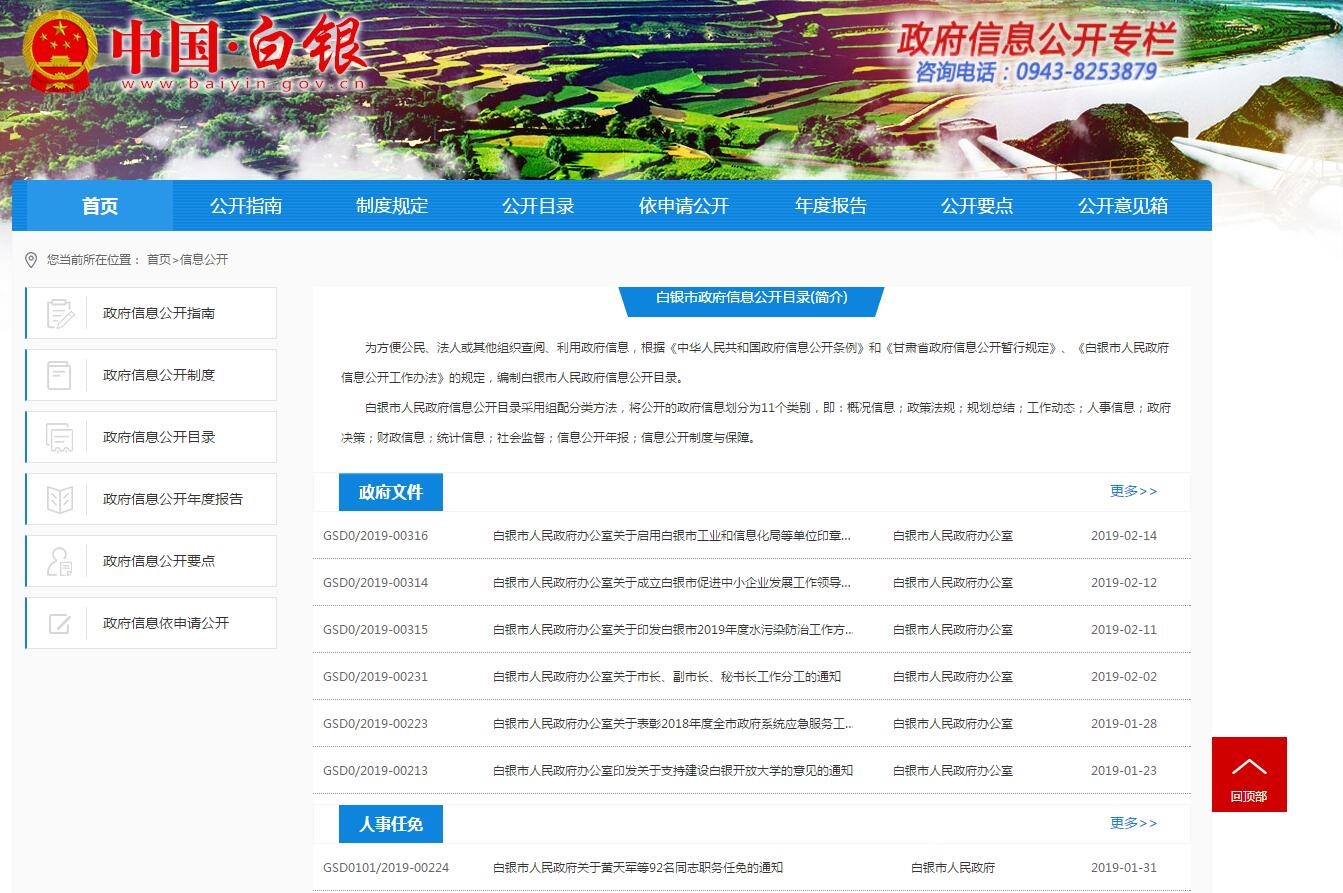This screenshot has height=893, width=1343.
Task: Select the 年度报告 navigation menu item
Action: point(830,206)
